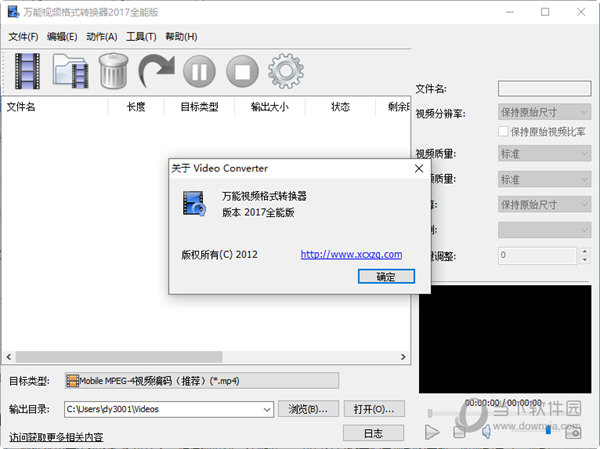Click the Video Converter icon in the about dialog
The image size is (600, 449).
tap(194, 204)
